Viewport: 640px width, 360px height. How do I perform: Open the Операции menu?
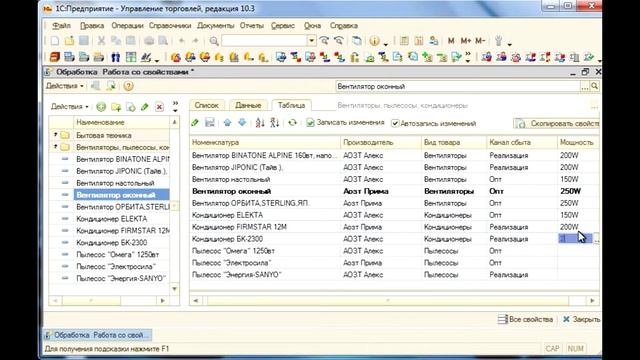coord(127,25)
